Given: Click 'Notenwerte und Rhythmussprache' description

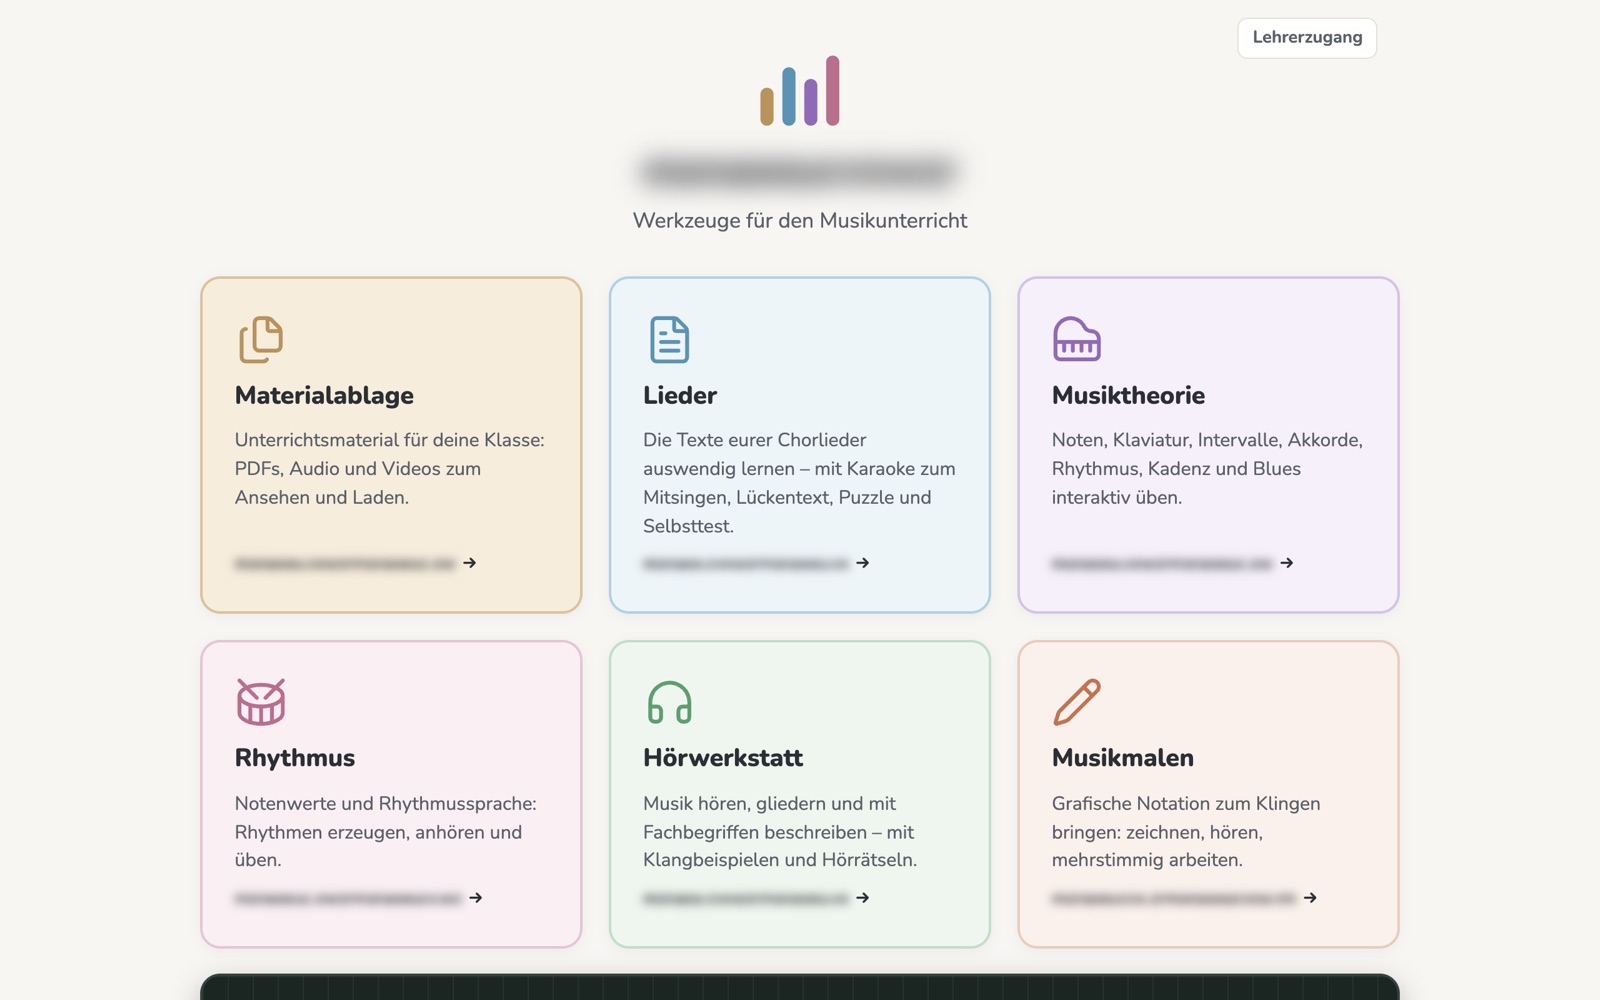Looking at the screenshot, I should pos(386,831).
